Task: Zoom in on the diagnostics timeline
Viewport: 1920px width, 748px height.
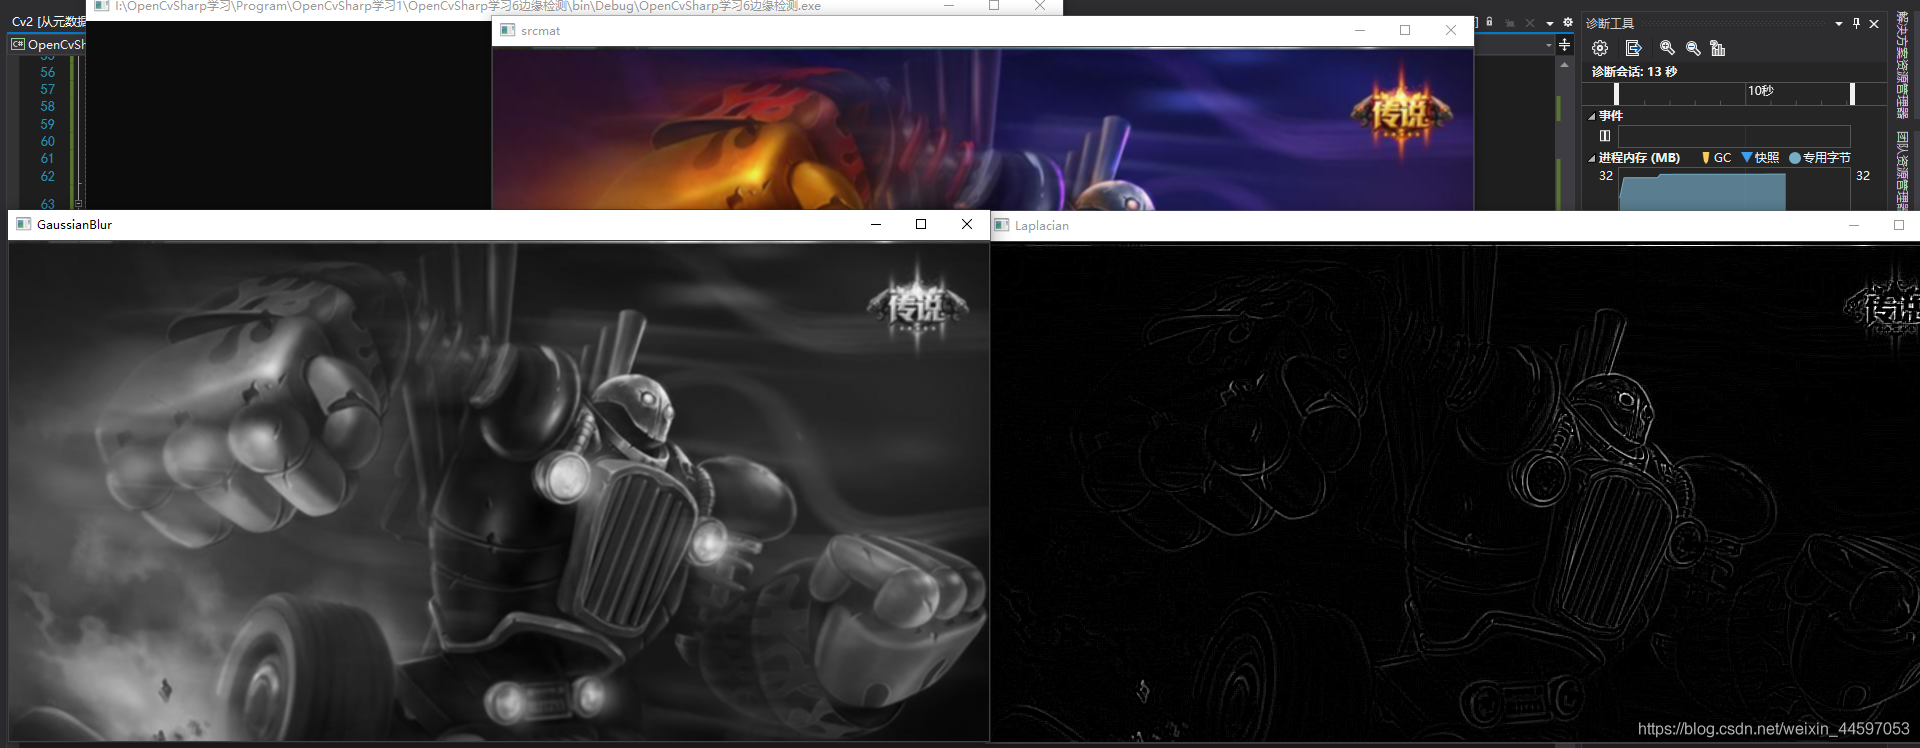Action: coord(1667,48)
